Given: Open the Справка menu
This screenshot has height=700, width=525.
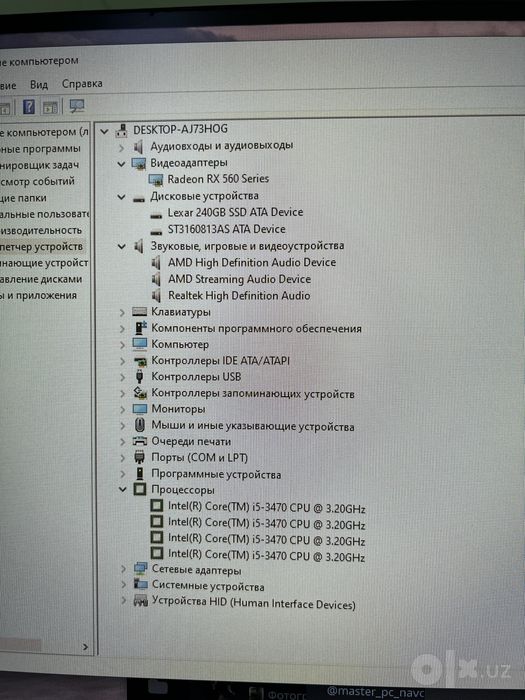Looking at the screenshot, I should tap(82, 83).
